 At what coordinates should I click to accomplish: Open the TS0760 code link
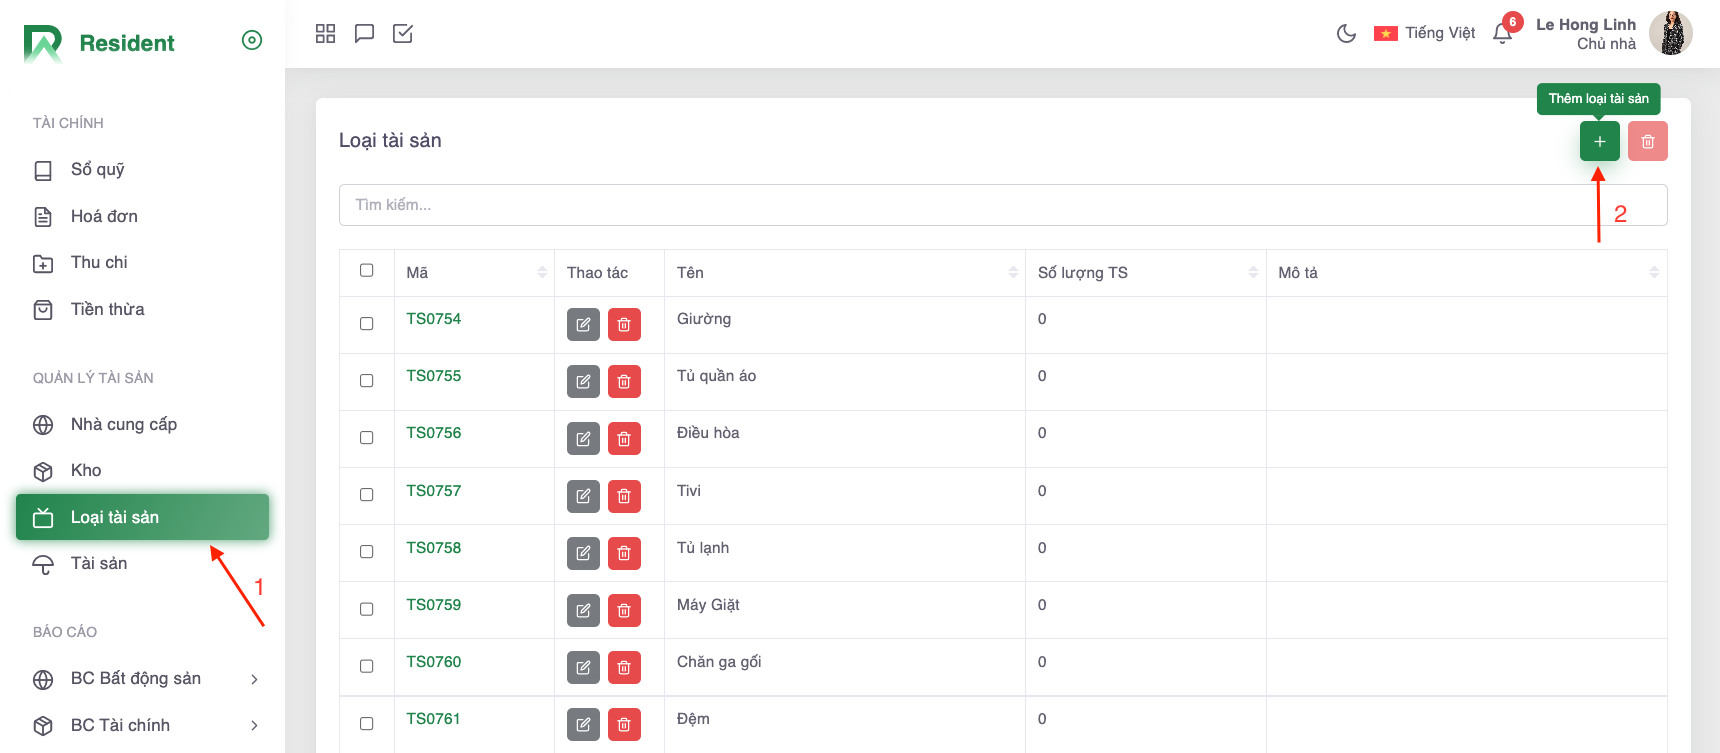point(434,662)
